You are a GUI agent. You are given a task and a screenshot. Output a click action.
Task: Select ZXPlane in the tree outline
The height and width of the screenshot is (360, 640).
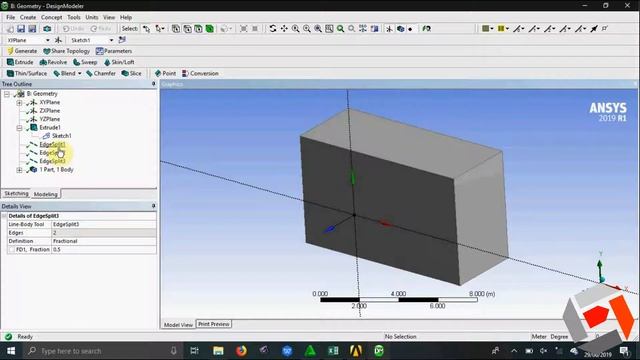click(x=50, y=111)
